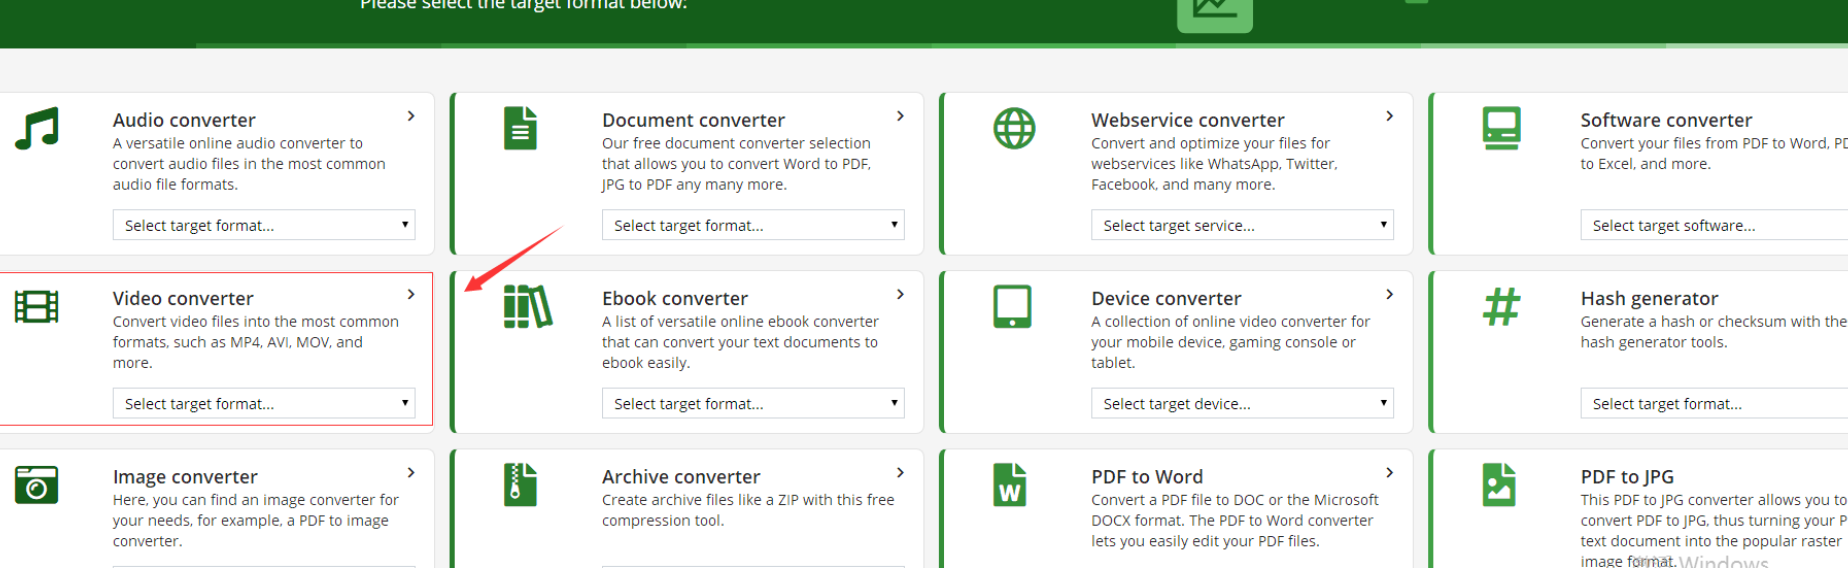Click the Archive converter zip file icon

pyautogui.click(x=520, y=485)
